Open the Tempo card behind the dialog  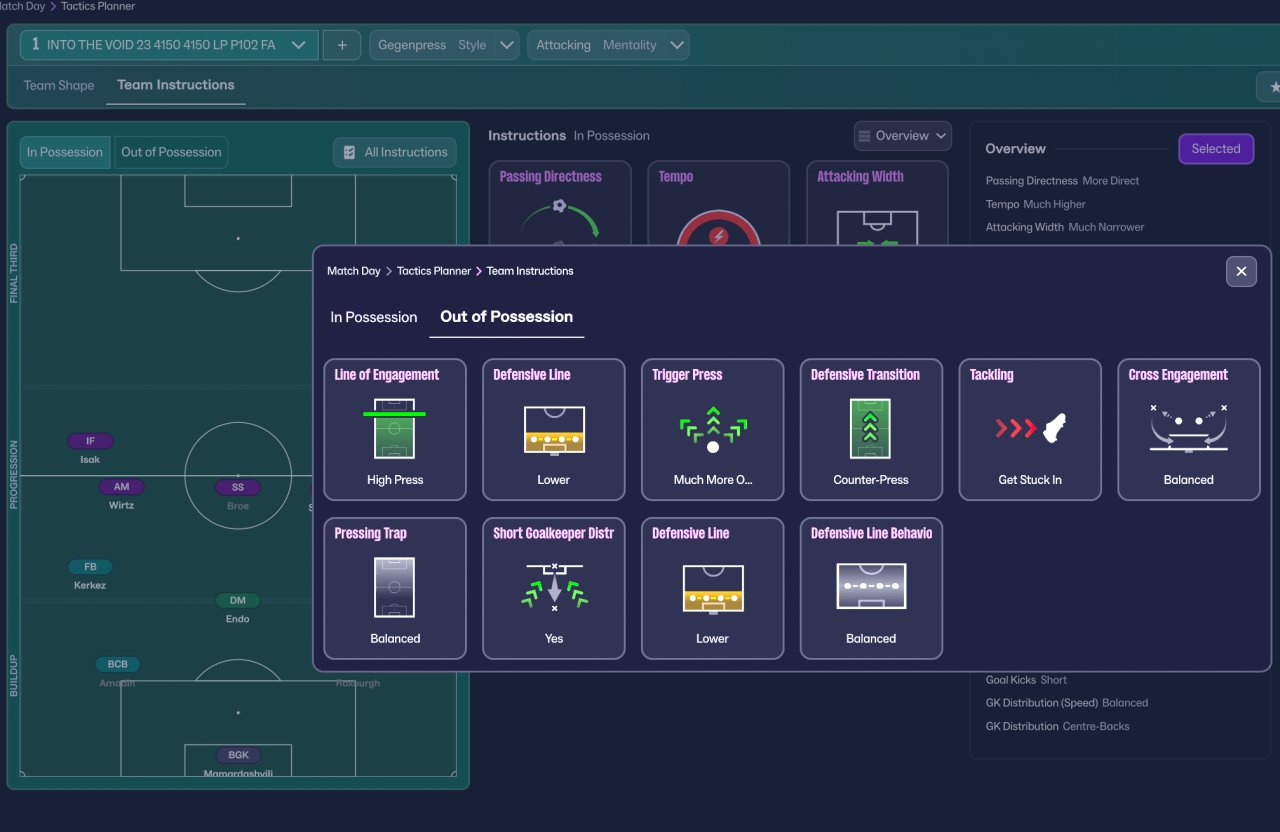[718, 202]
